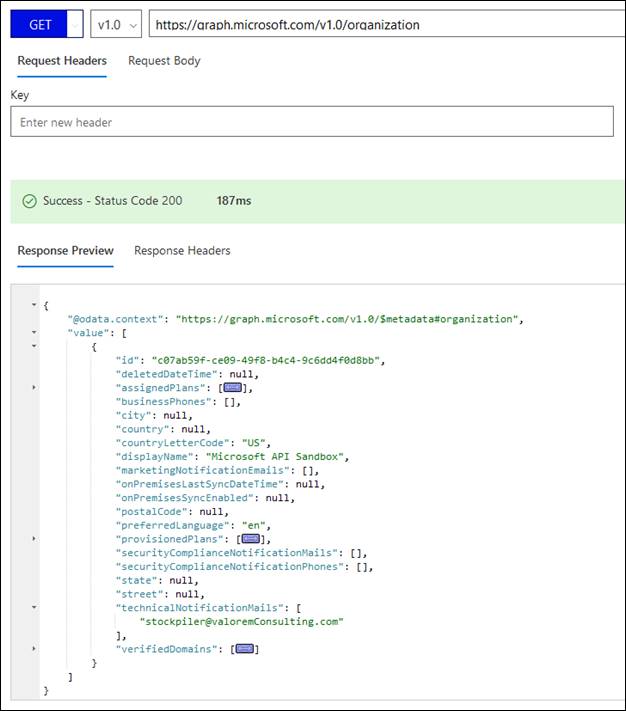
Task: Expand the assignedPlans fold arrow
Action: pyautogui.click(x=34, y=387)
